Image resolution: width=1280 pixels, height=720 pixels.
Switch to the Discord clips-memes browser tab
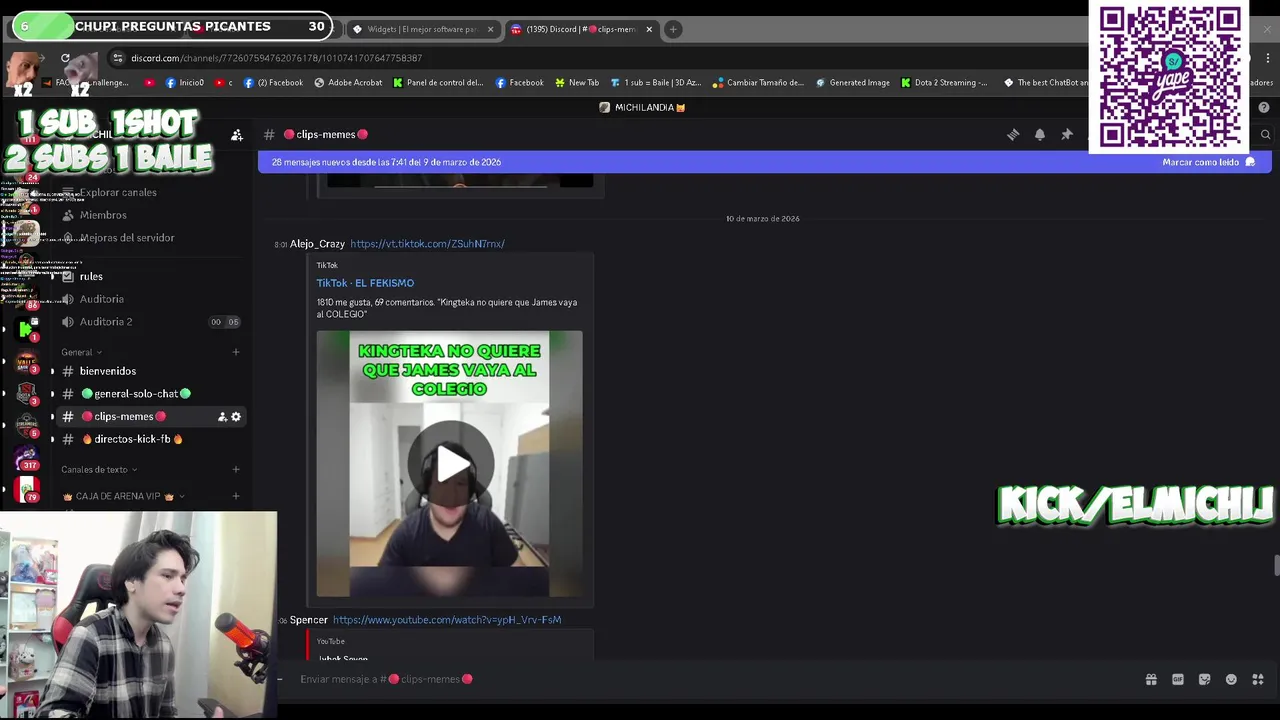pos(580,29)
